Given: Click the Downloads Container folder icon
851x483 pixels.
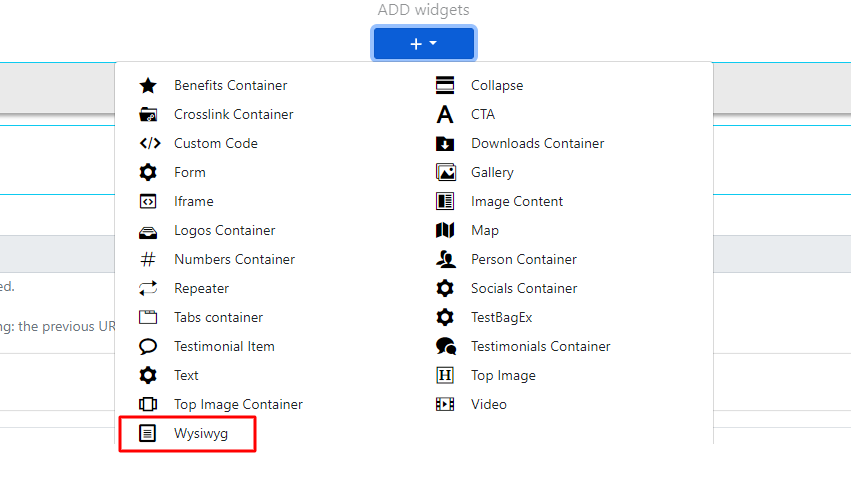Looking at the screenshot, I should (x=445, y=144).
